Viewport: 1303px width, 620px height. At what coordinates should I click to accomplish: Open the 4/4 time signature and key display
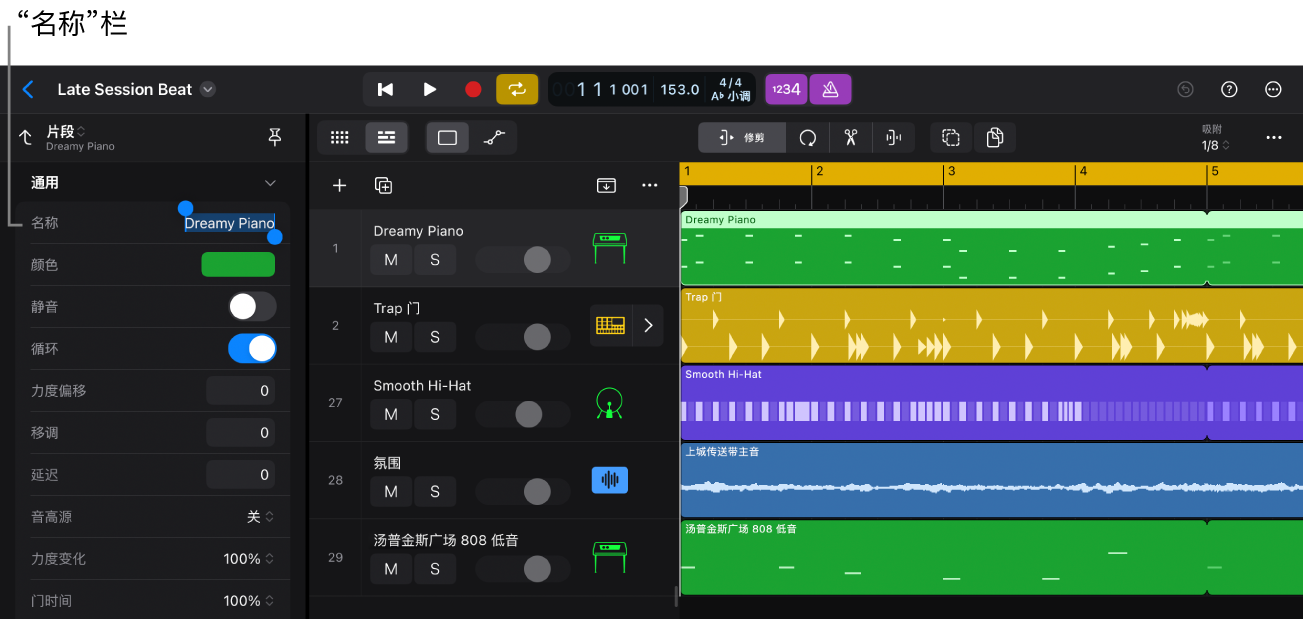point(731,89)
